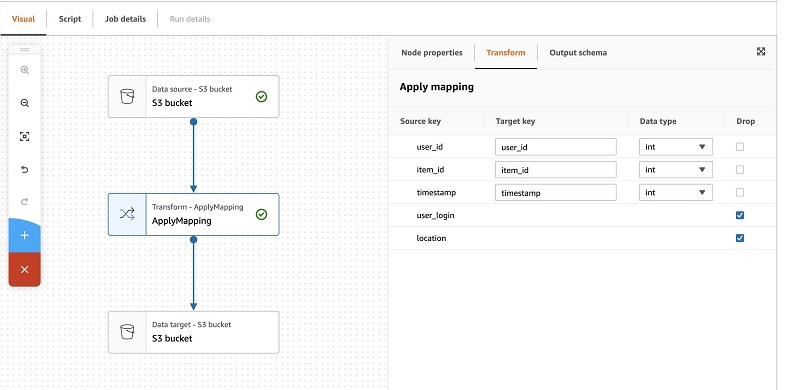Click the item_id source key label

pos(430,169)
